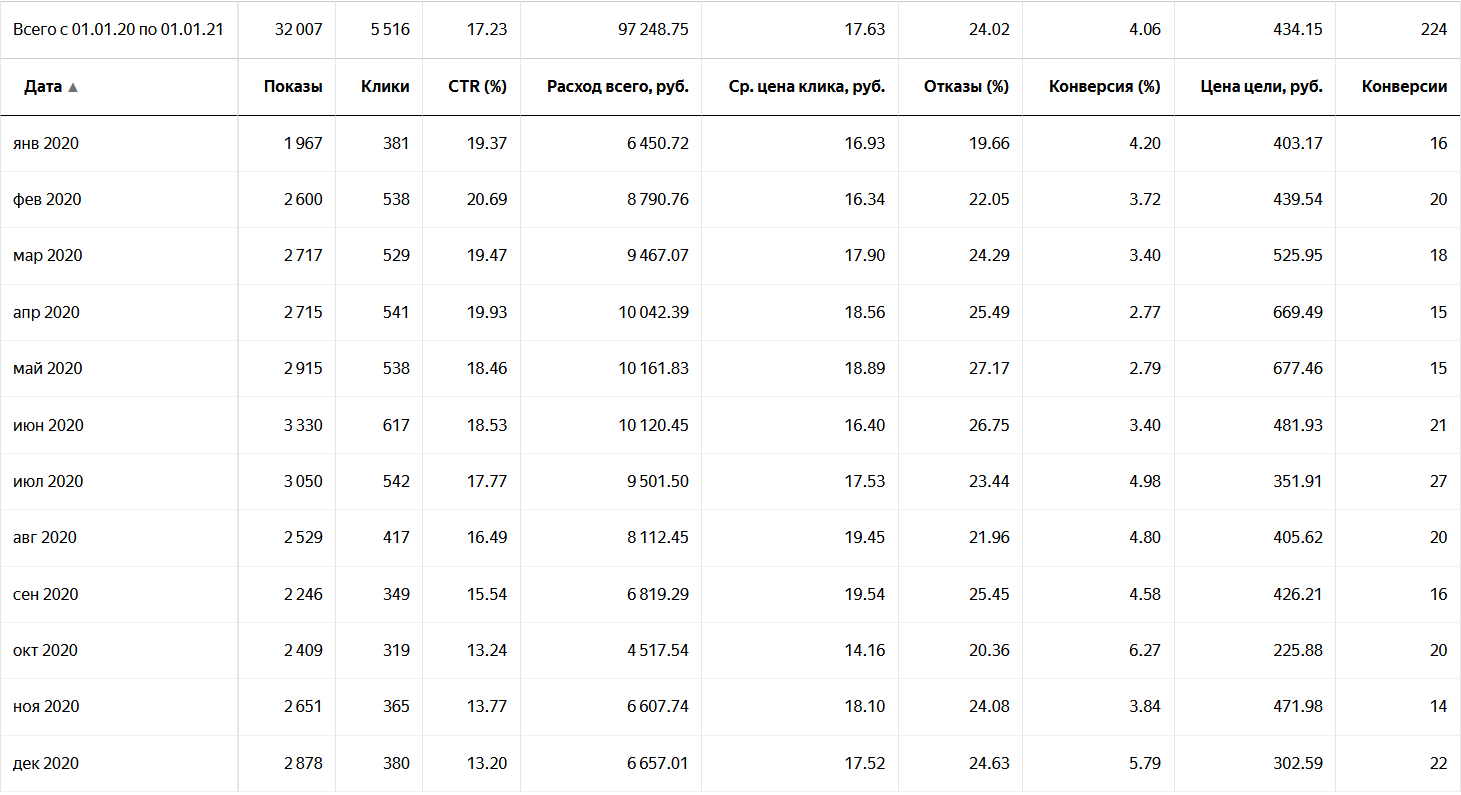
Task: Click the sort arrow next to Дата
Action: (x=73, y=87)
